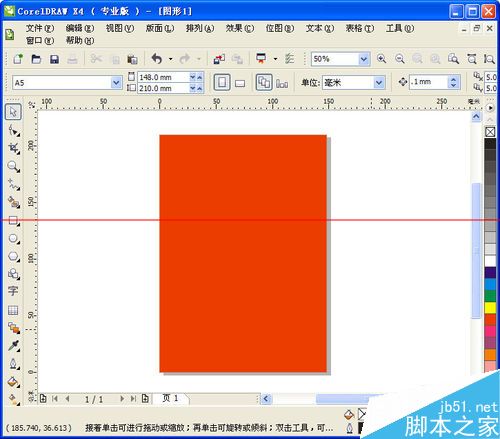500x439 pixels.
Task: Expand the color palette flyout arrow
Action: coord(490,108)
